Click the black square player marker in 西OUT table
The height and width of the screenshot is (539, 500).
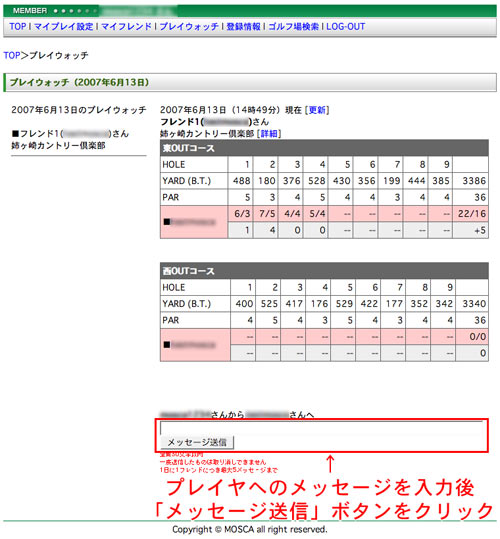coord(167,344)
